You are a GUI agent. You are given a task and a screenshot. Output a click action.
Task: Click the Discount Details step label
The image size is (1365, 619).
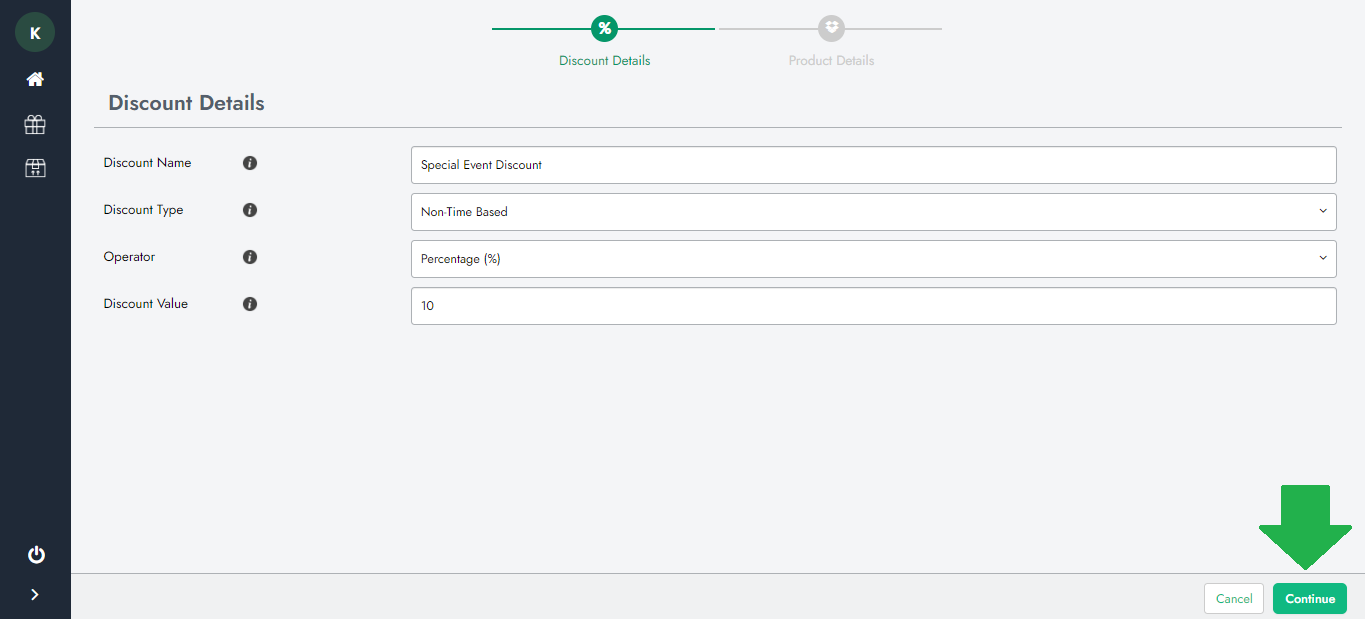(604, 61)
